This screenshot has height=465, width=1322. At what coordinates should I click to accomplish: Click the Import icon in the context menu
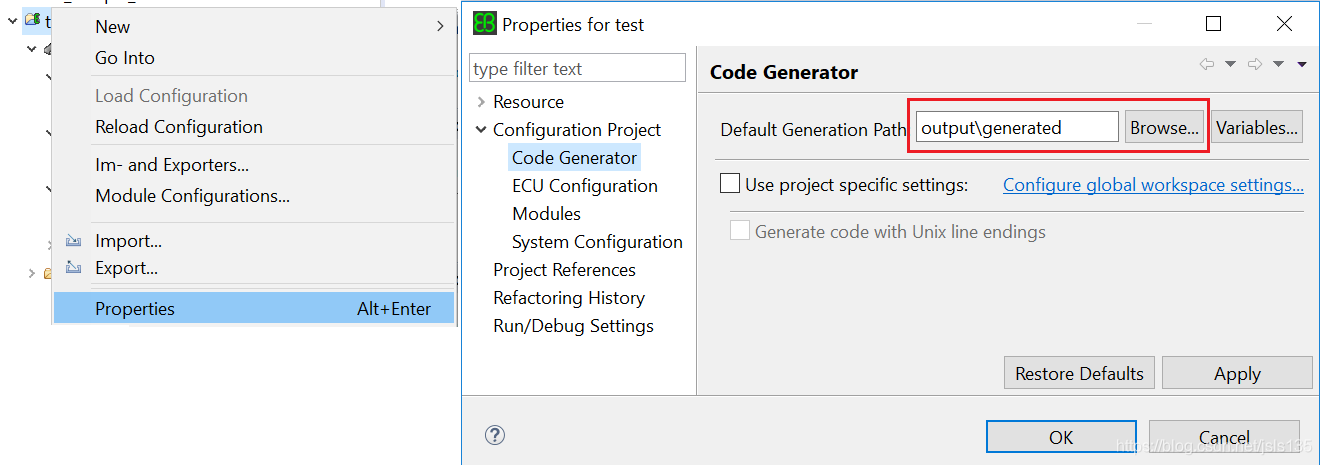pyautogui.click(x=72, y=241)
